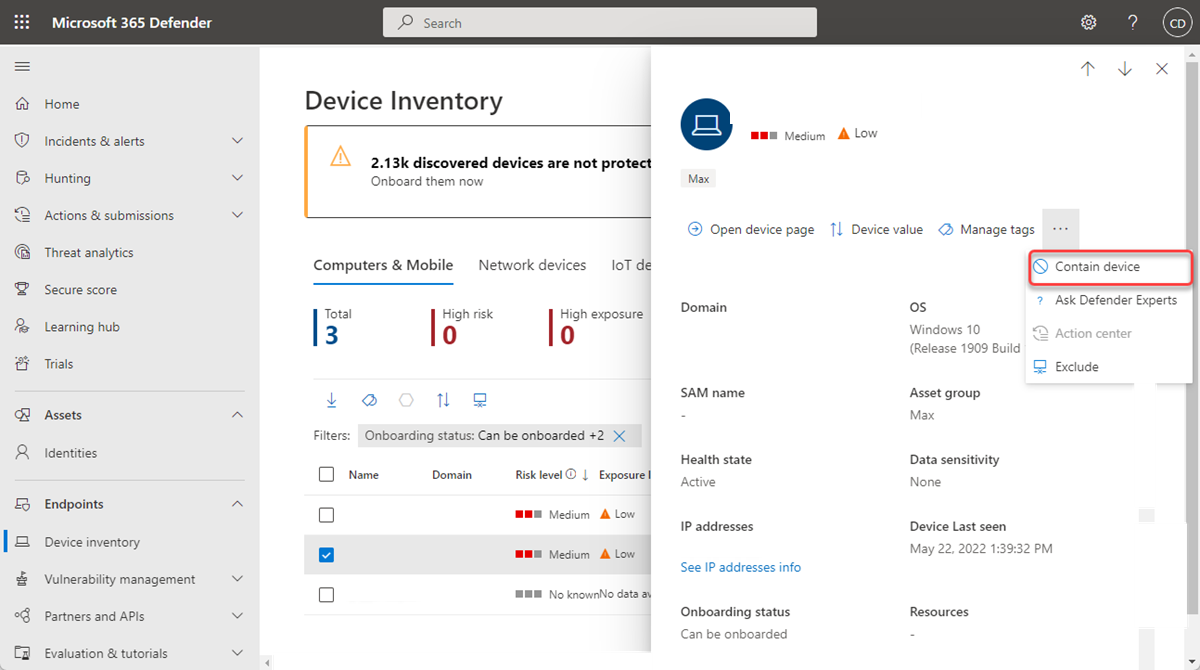Screen dimensions: 1200x670
Task: Sort by Name column header
Action: [364, 475]
